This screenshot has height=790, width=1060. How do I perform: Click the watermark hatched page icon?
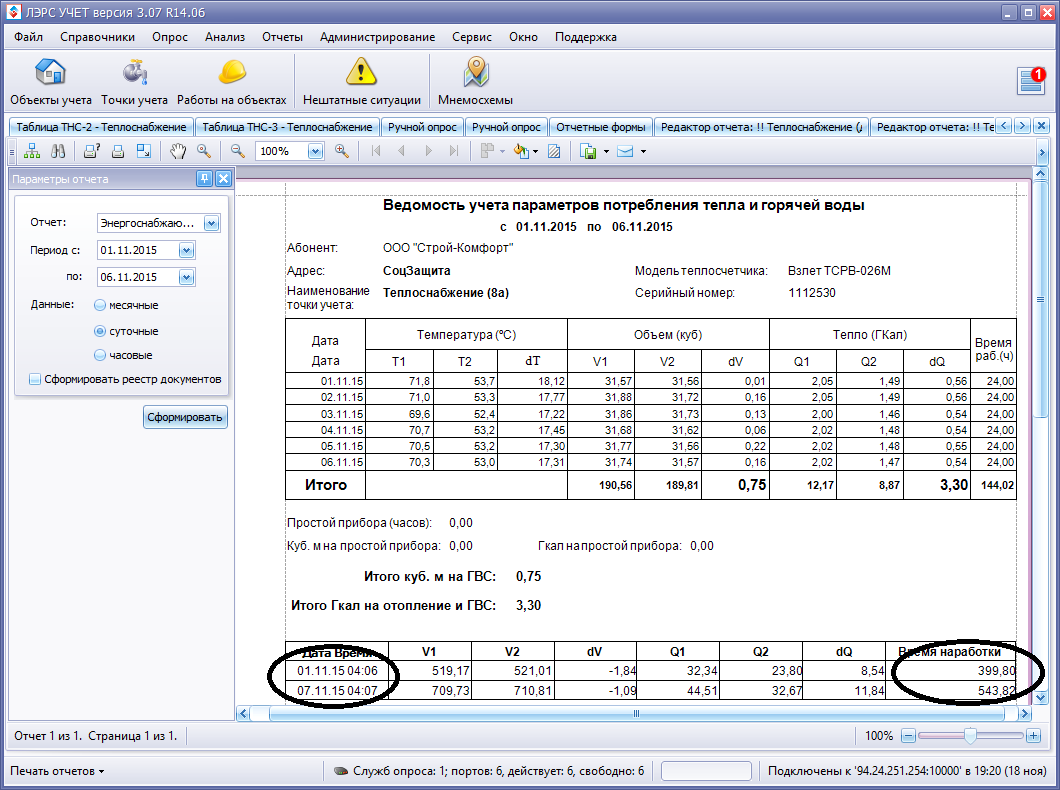(554, 151)
